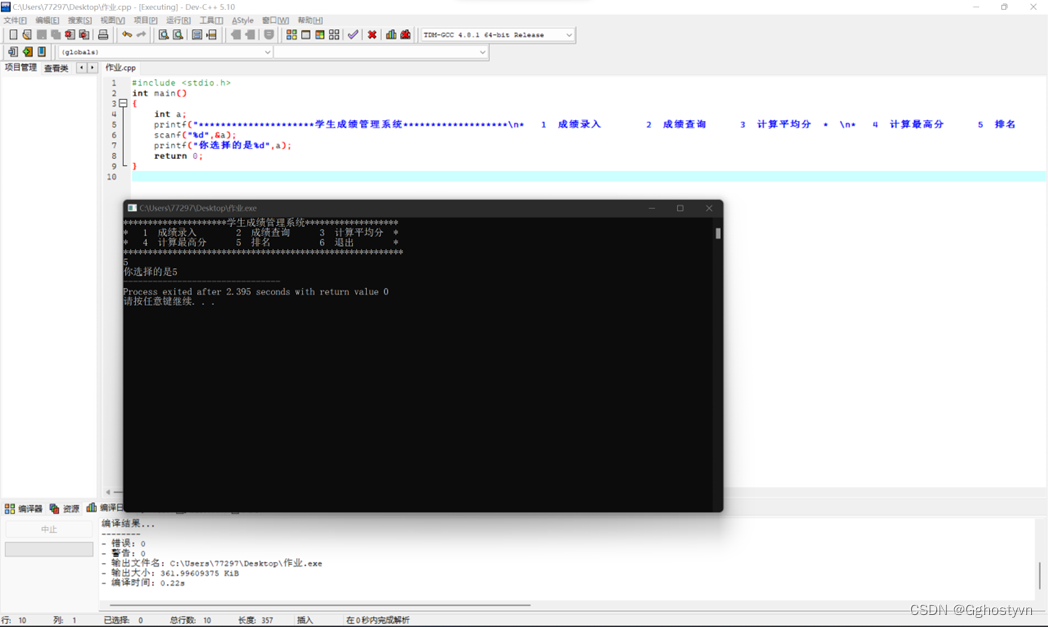Click the scanf("%d",&a); code line
This screenshot has width=1048, height=627.
point(194,135)
